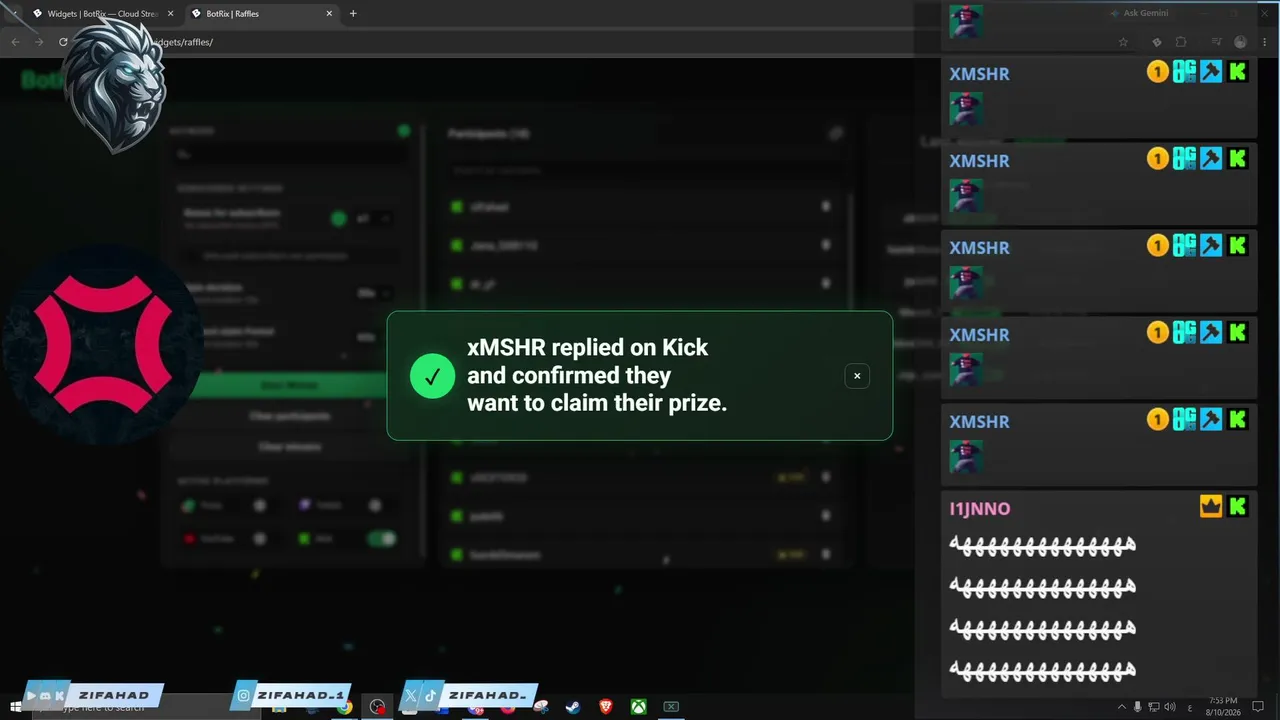This screenshot has width=1280, height=720.
Task: Expand the subscriber bonus multiplier dropdown
Action: pos(373,218)
